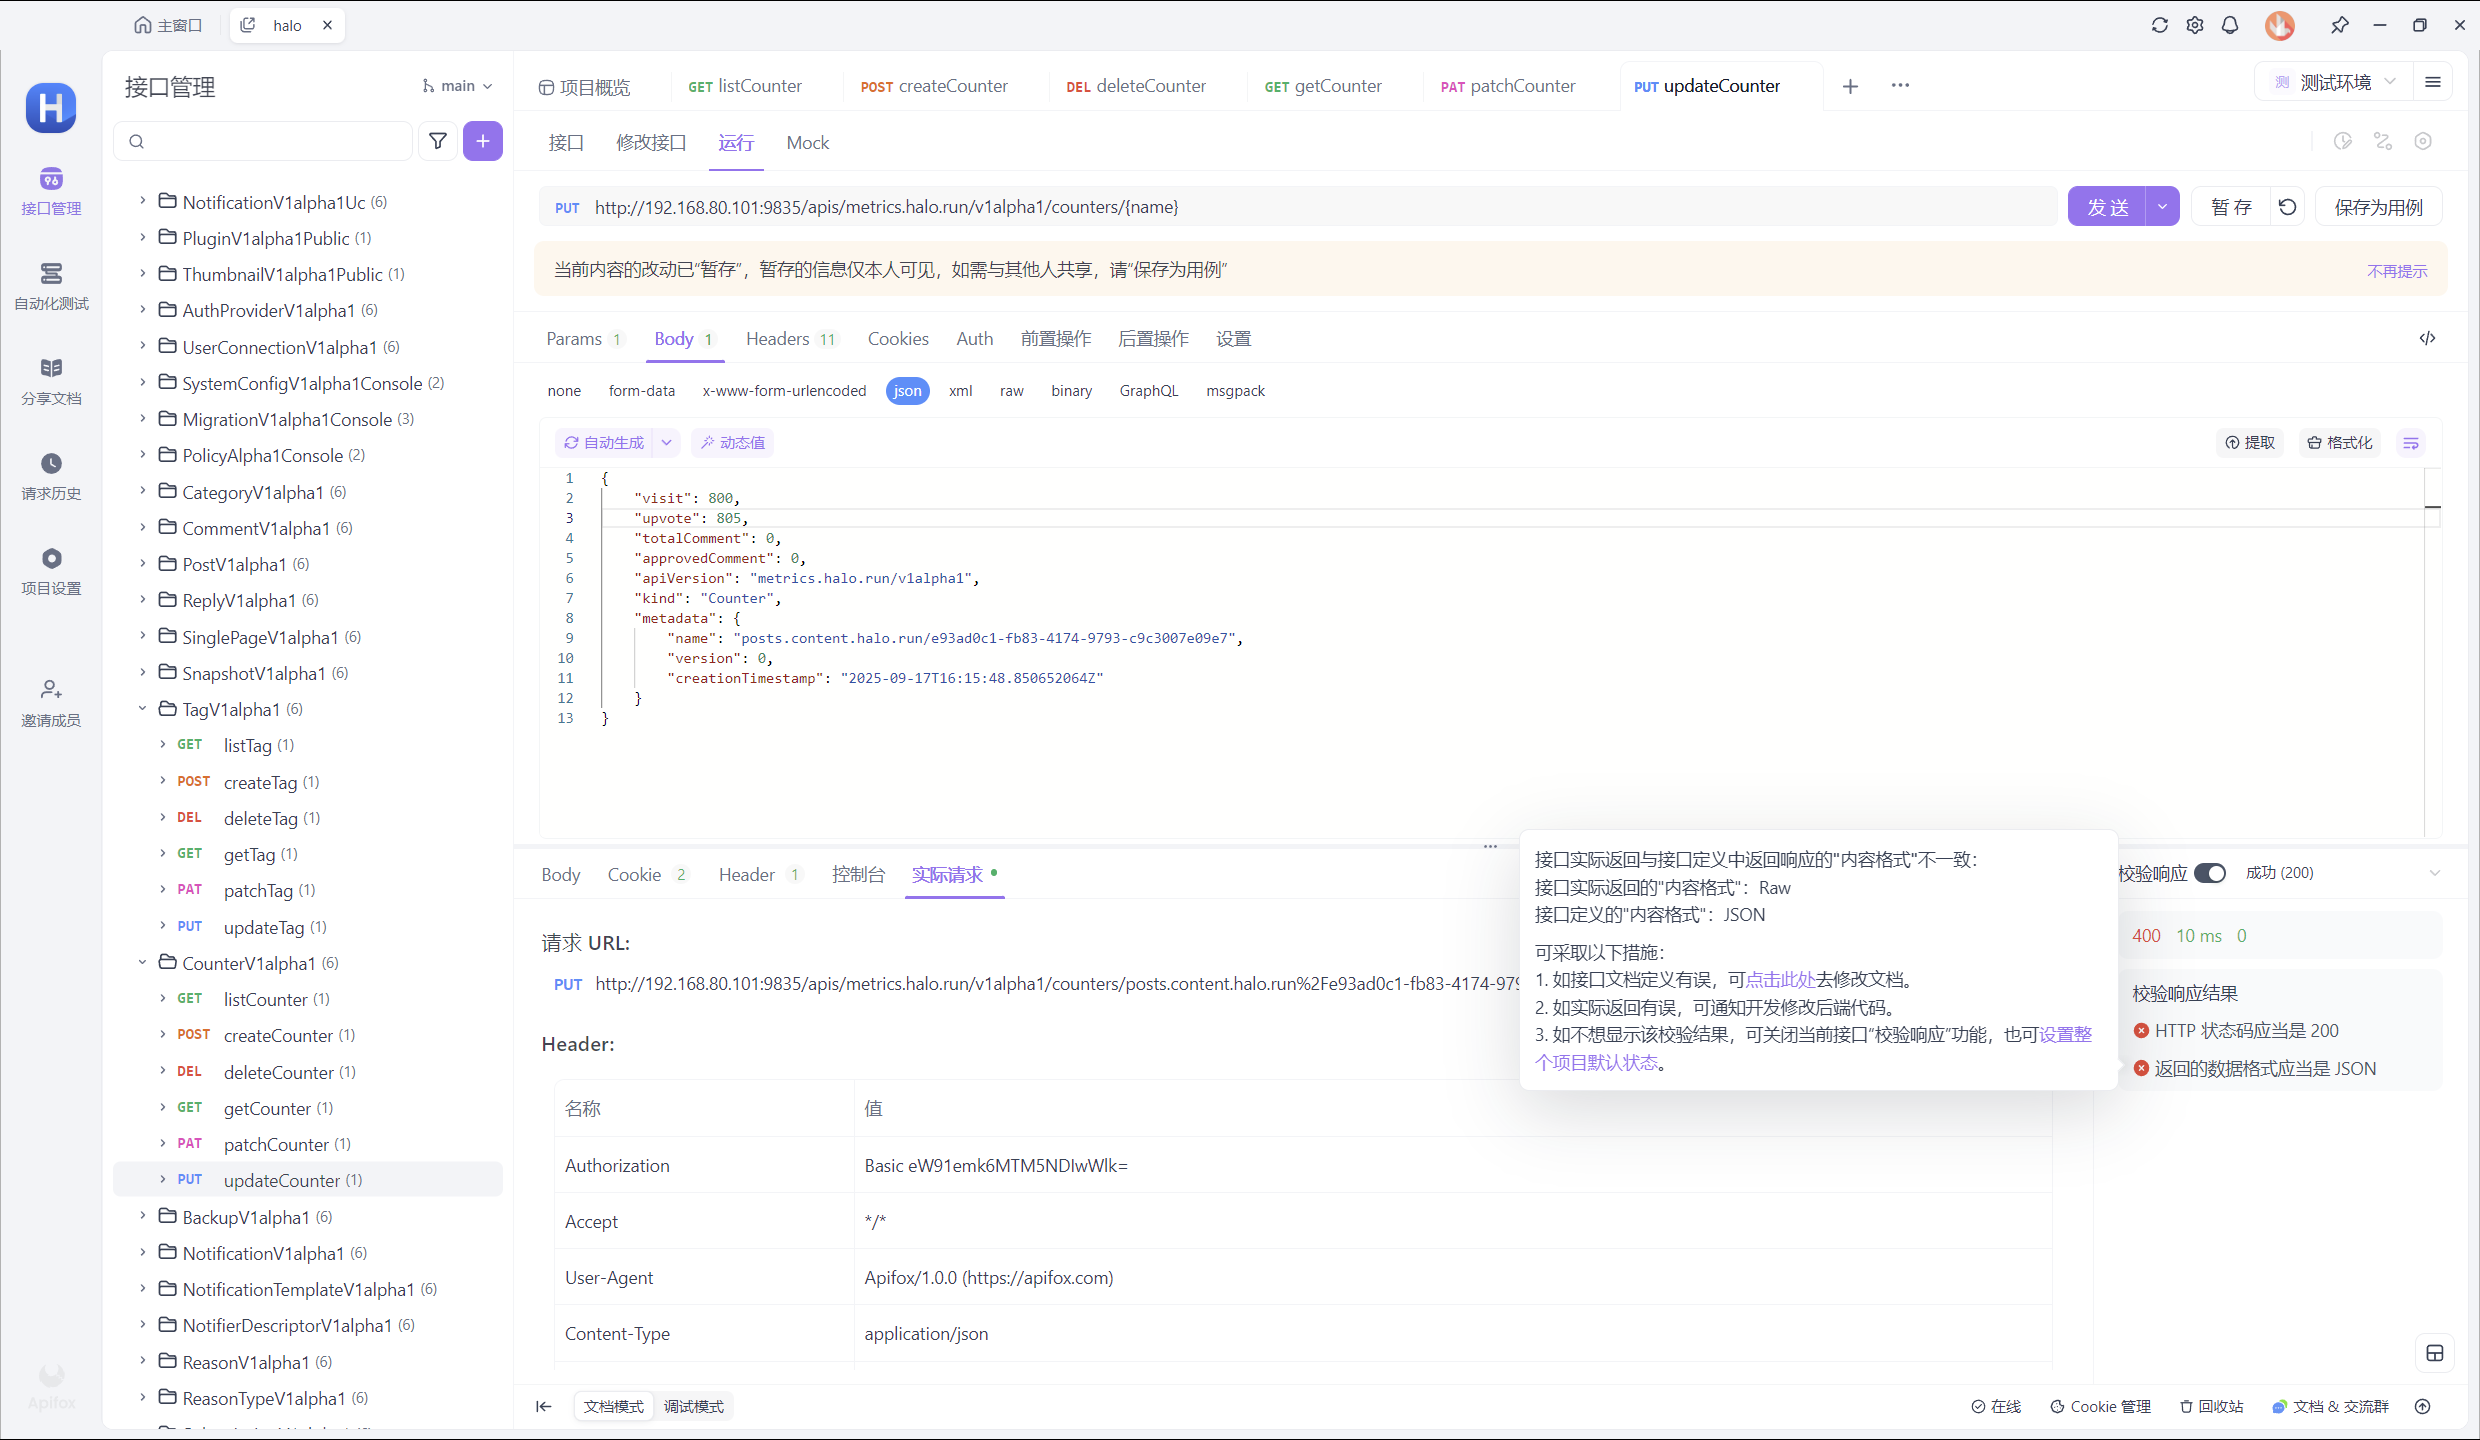The width and height of the screenshot is (2480, 1440).
Task: Toggle the 校验响应 switch
Action: click(2210, 873)
